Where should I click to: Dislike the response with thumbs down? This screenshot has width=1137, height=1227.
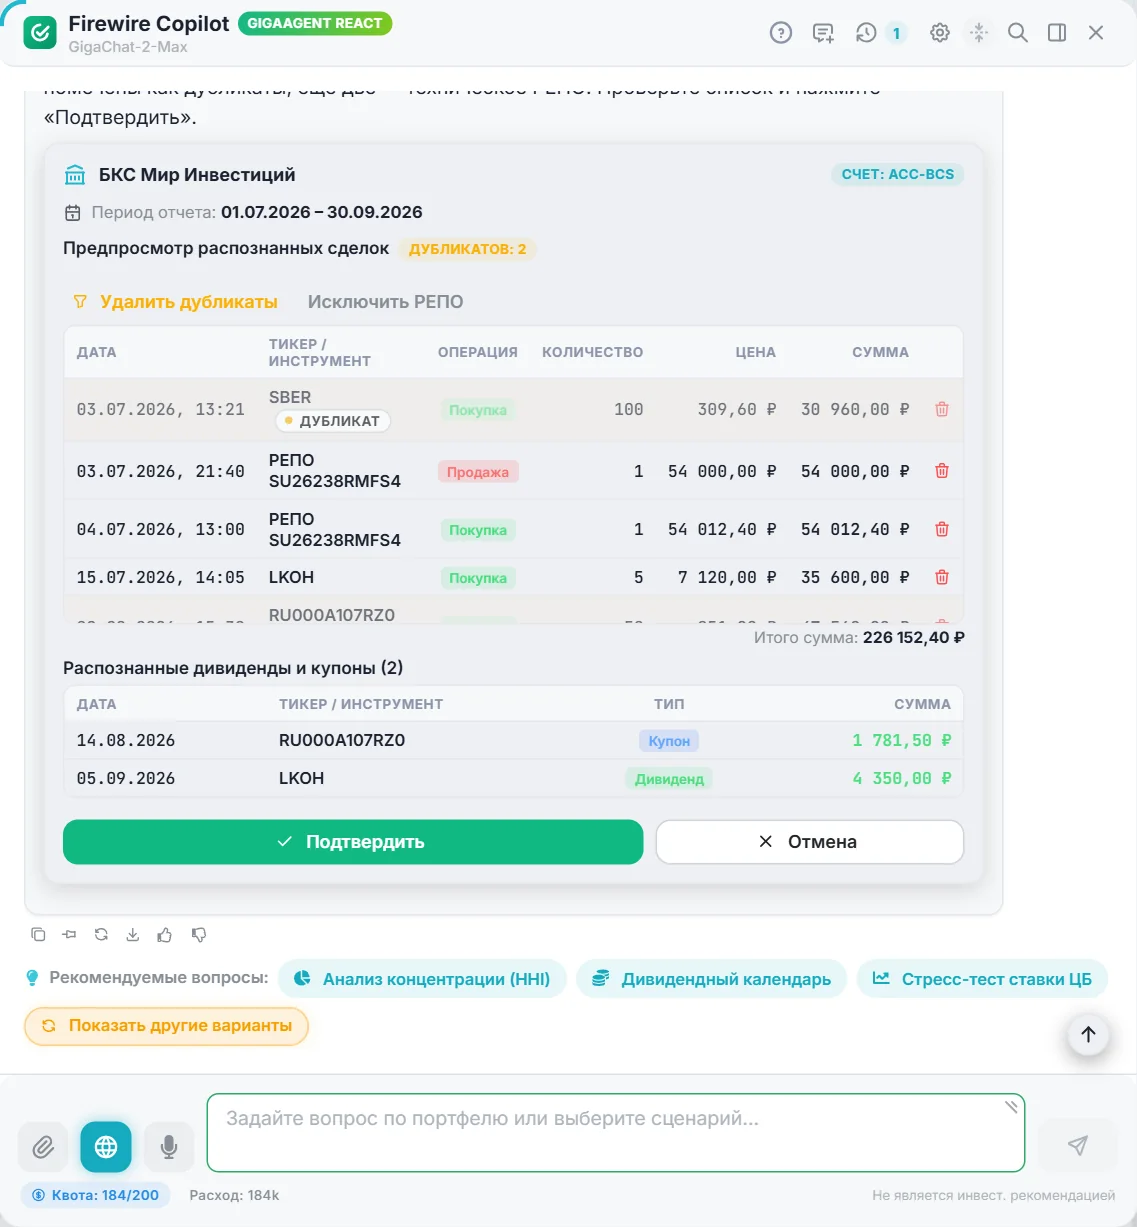coord(199,935)
